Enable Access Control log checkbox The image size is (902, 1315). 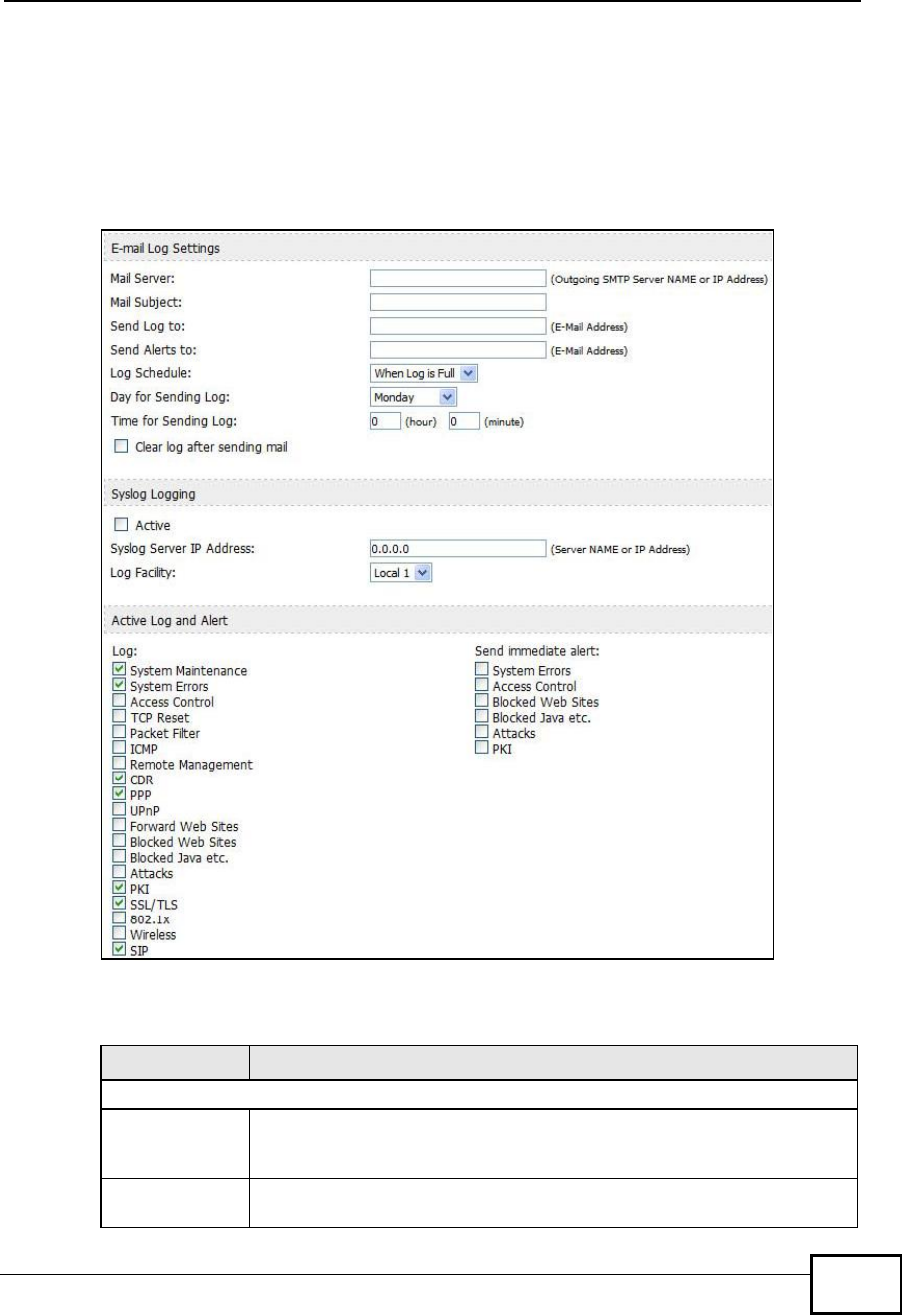[120, 702]
